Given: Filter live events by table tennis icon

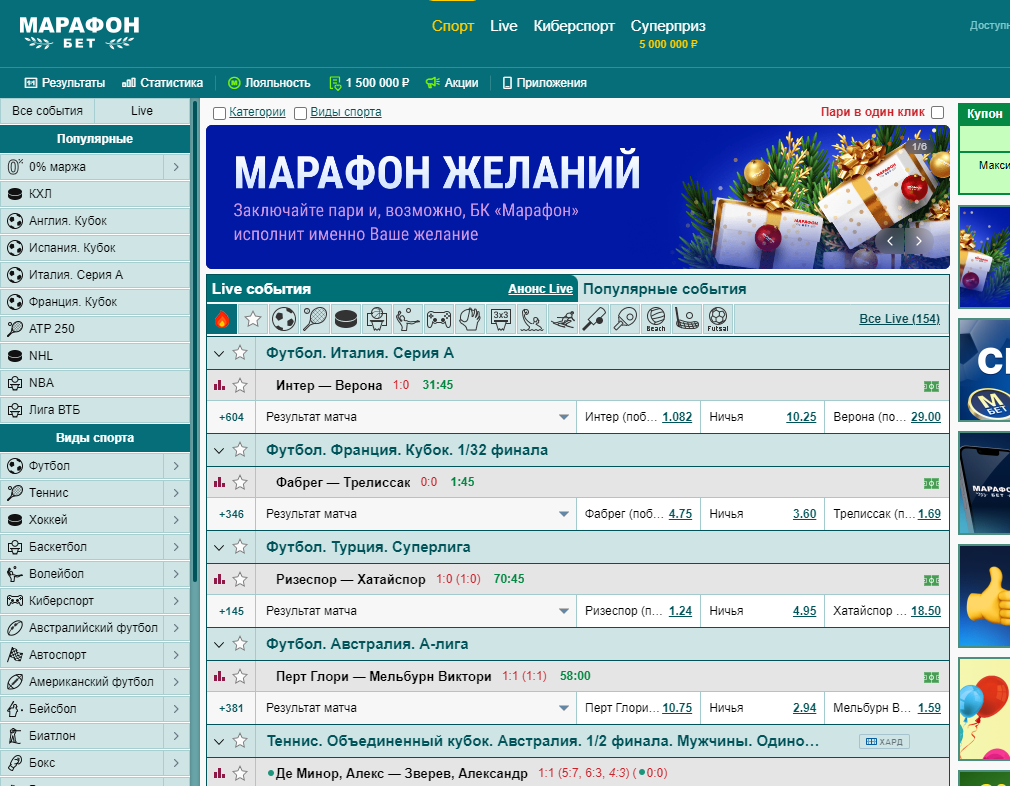Looking at the screenshot, I should [x=624, y=319].
